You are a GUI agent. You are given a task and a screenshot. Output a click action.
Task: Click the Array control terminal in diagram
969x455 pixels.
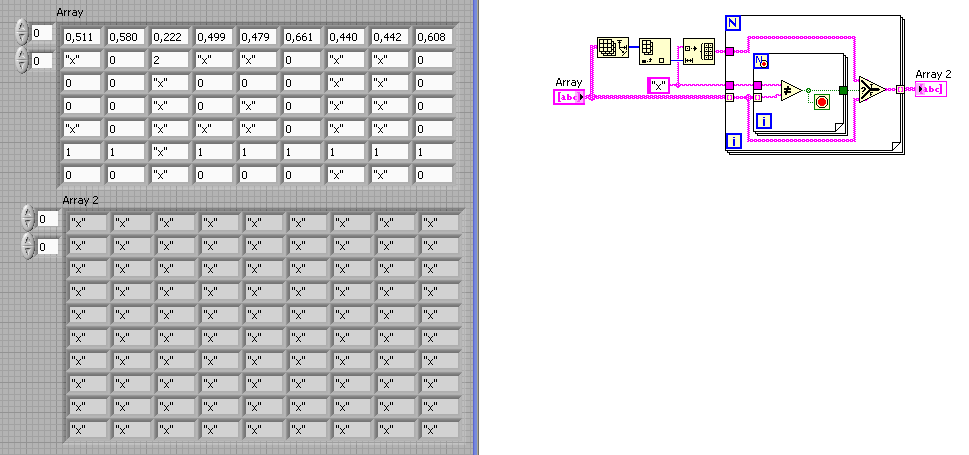coord(569,96)
